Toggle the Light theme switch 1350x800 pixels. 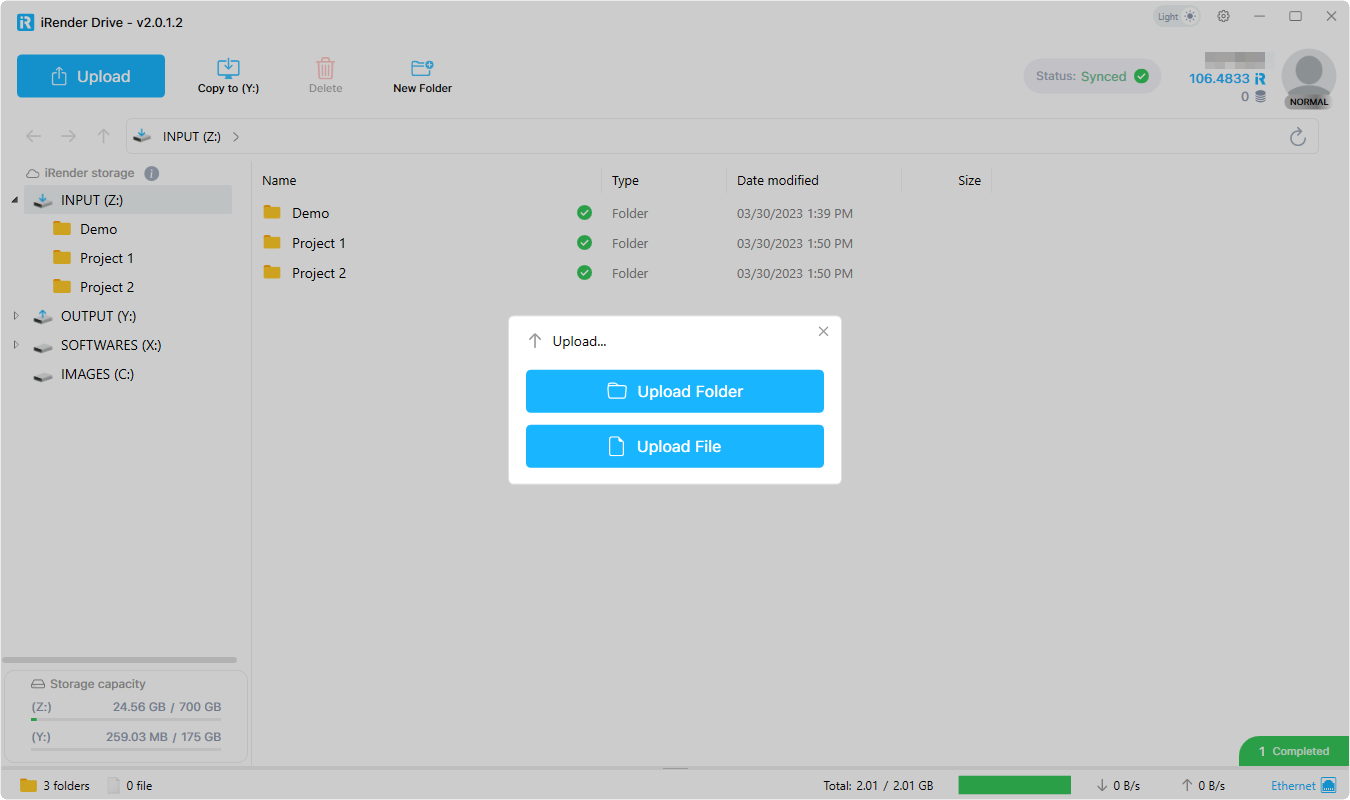pos(1177,16)
